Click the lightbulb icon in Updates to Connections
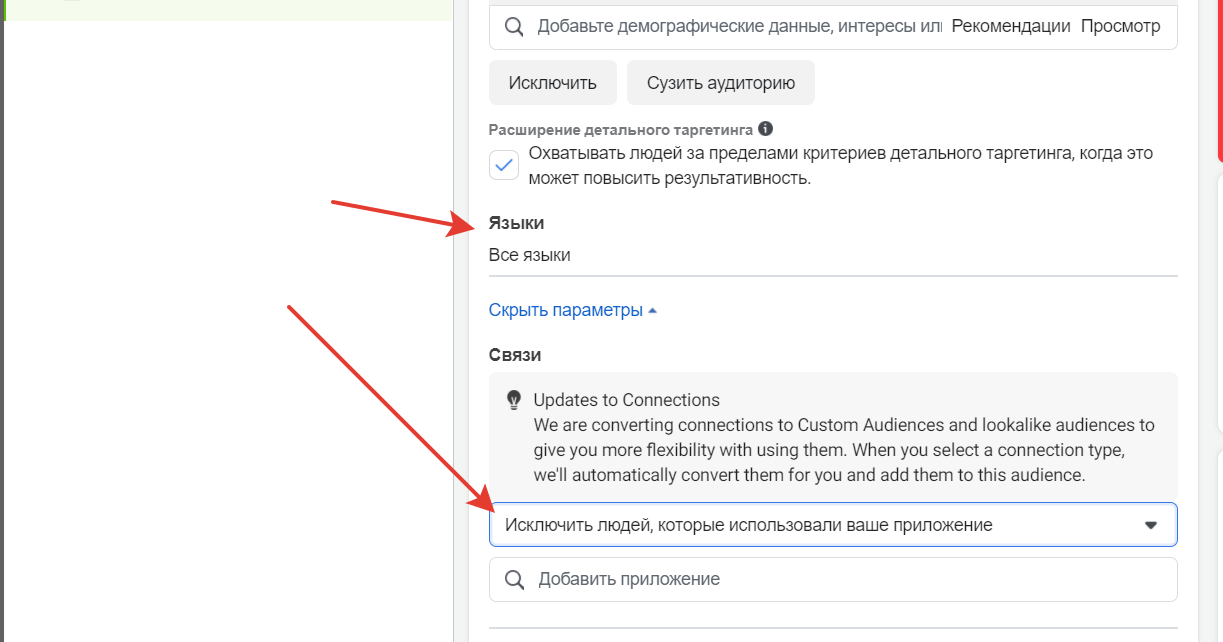 (514, 400)
